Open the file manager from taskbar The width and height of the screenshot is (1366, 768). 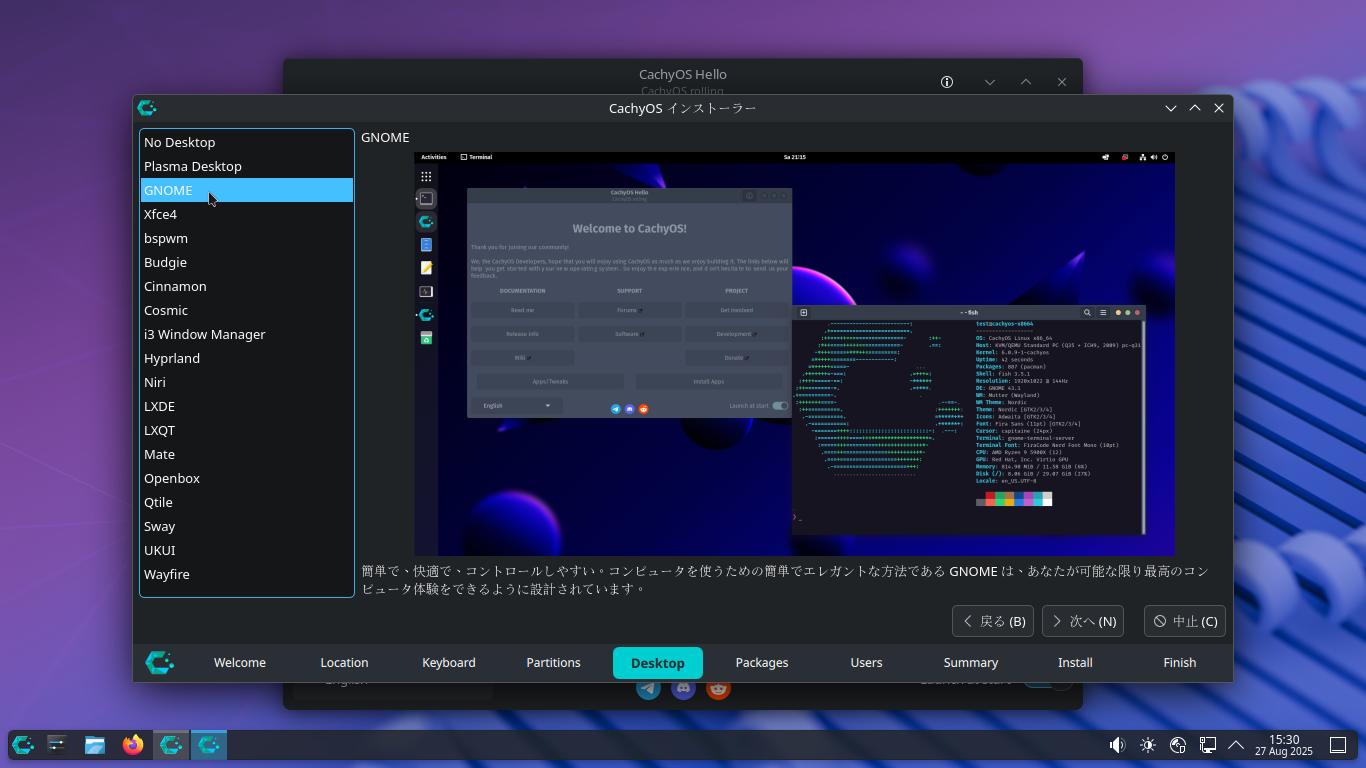[x=95, y=745]
